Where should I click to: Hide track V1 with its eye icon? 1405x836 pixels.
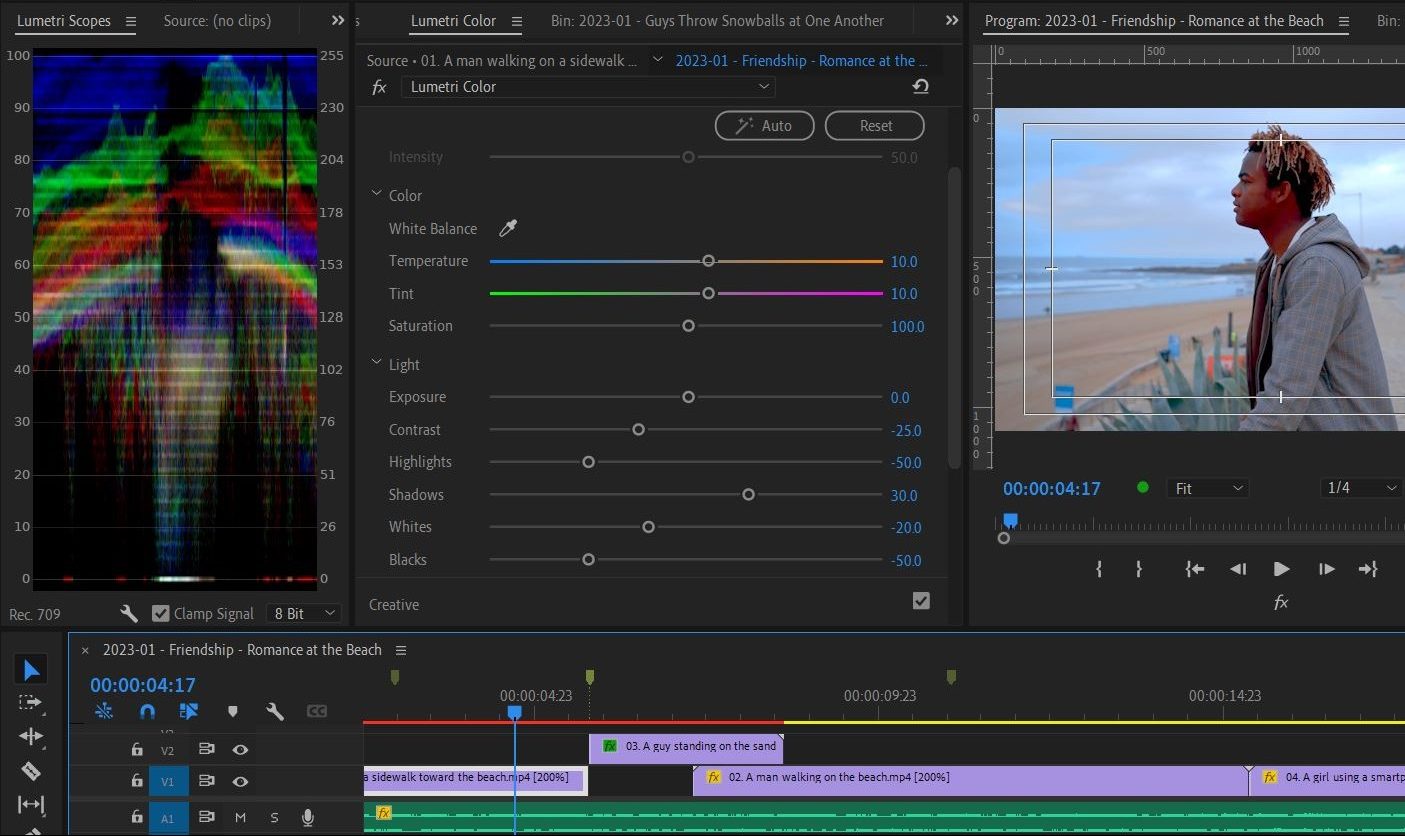click(240, 781)
